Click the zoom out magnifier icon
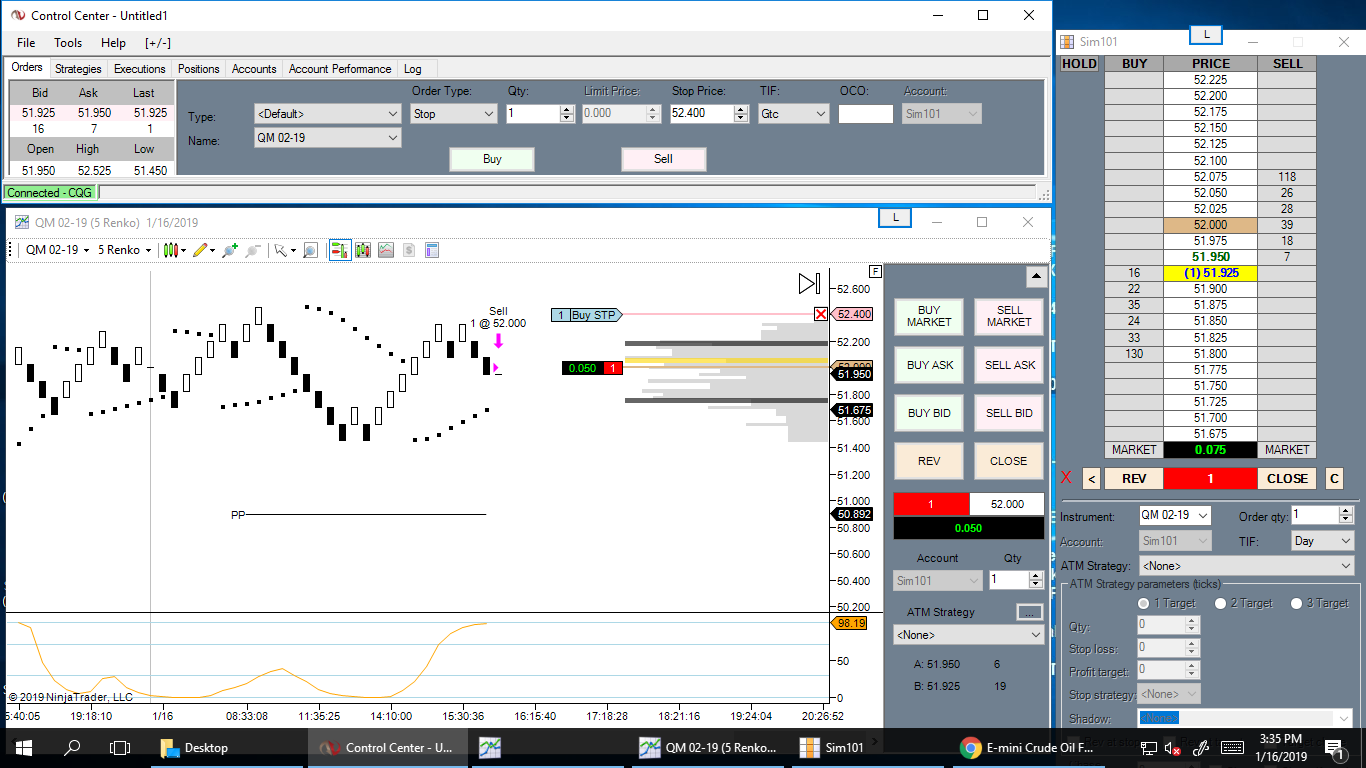The image size is (1366, 768). click(x=253, y=250)
